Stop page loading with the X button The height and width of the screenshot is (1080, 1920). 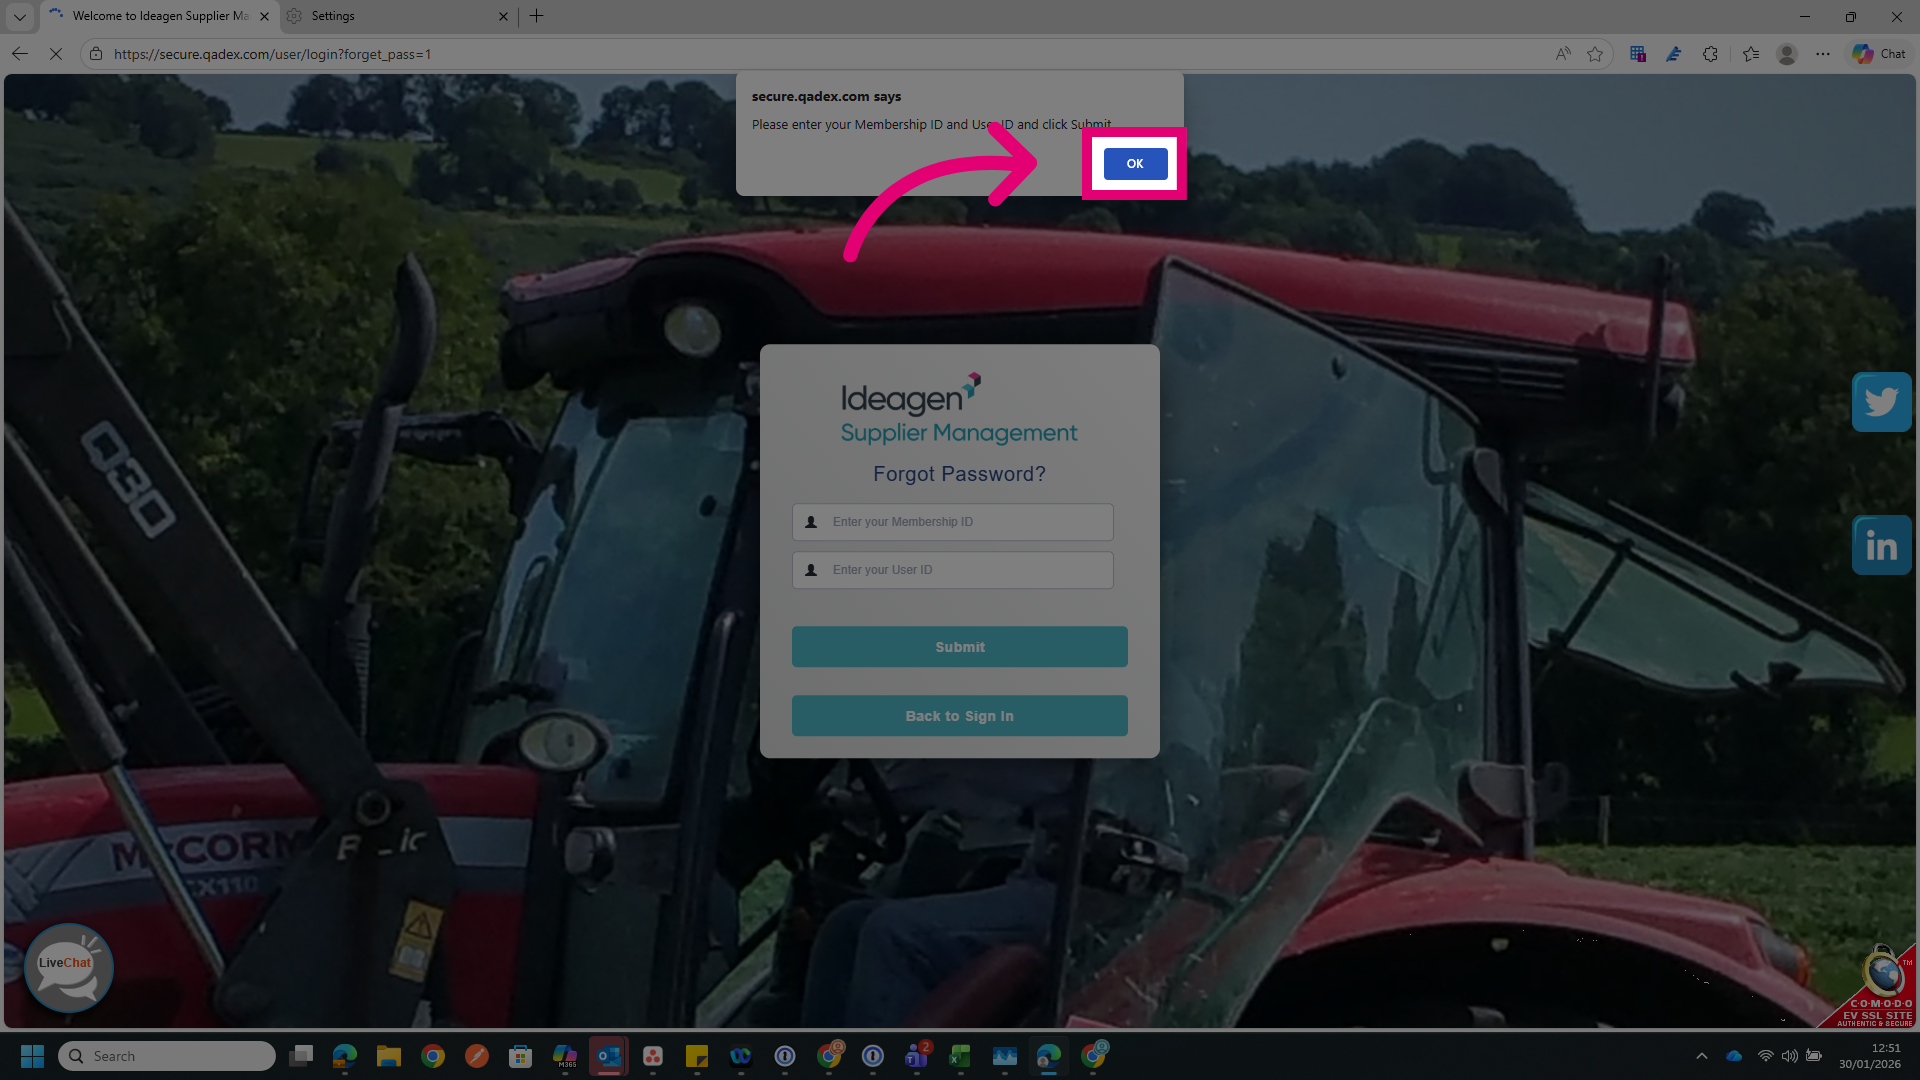point(56,54)
